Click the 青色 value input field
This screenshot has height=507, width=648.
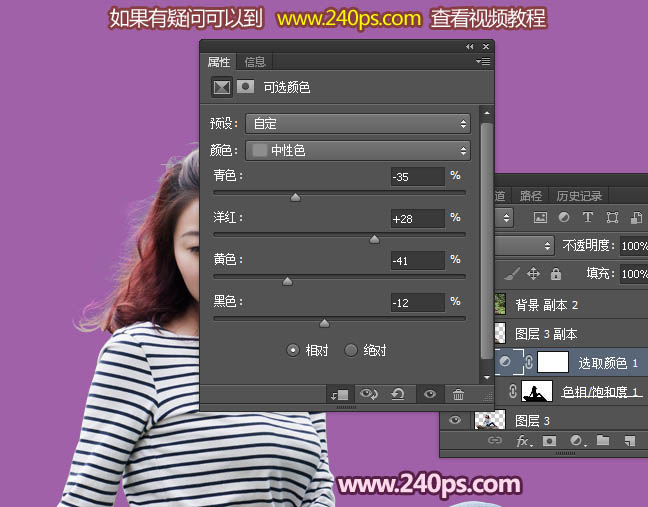[x=417, y=177]
